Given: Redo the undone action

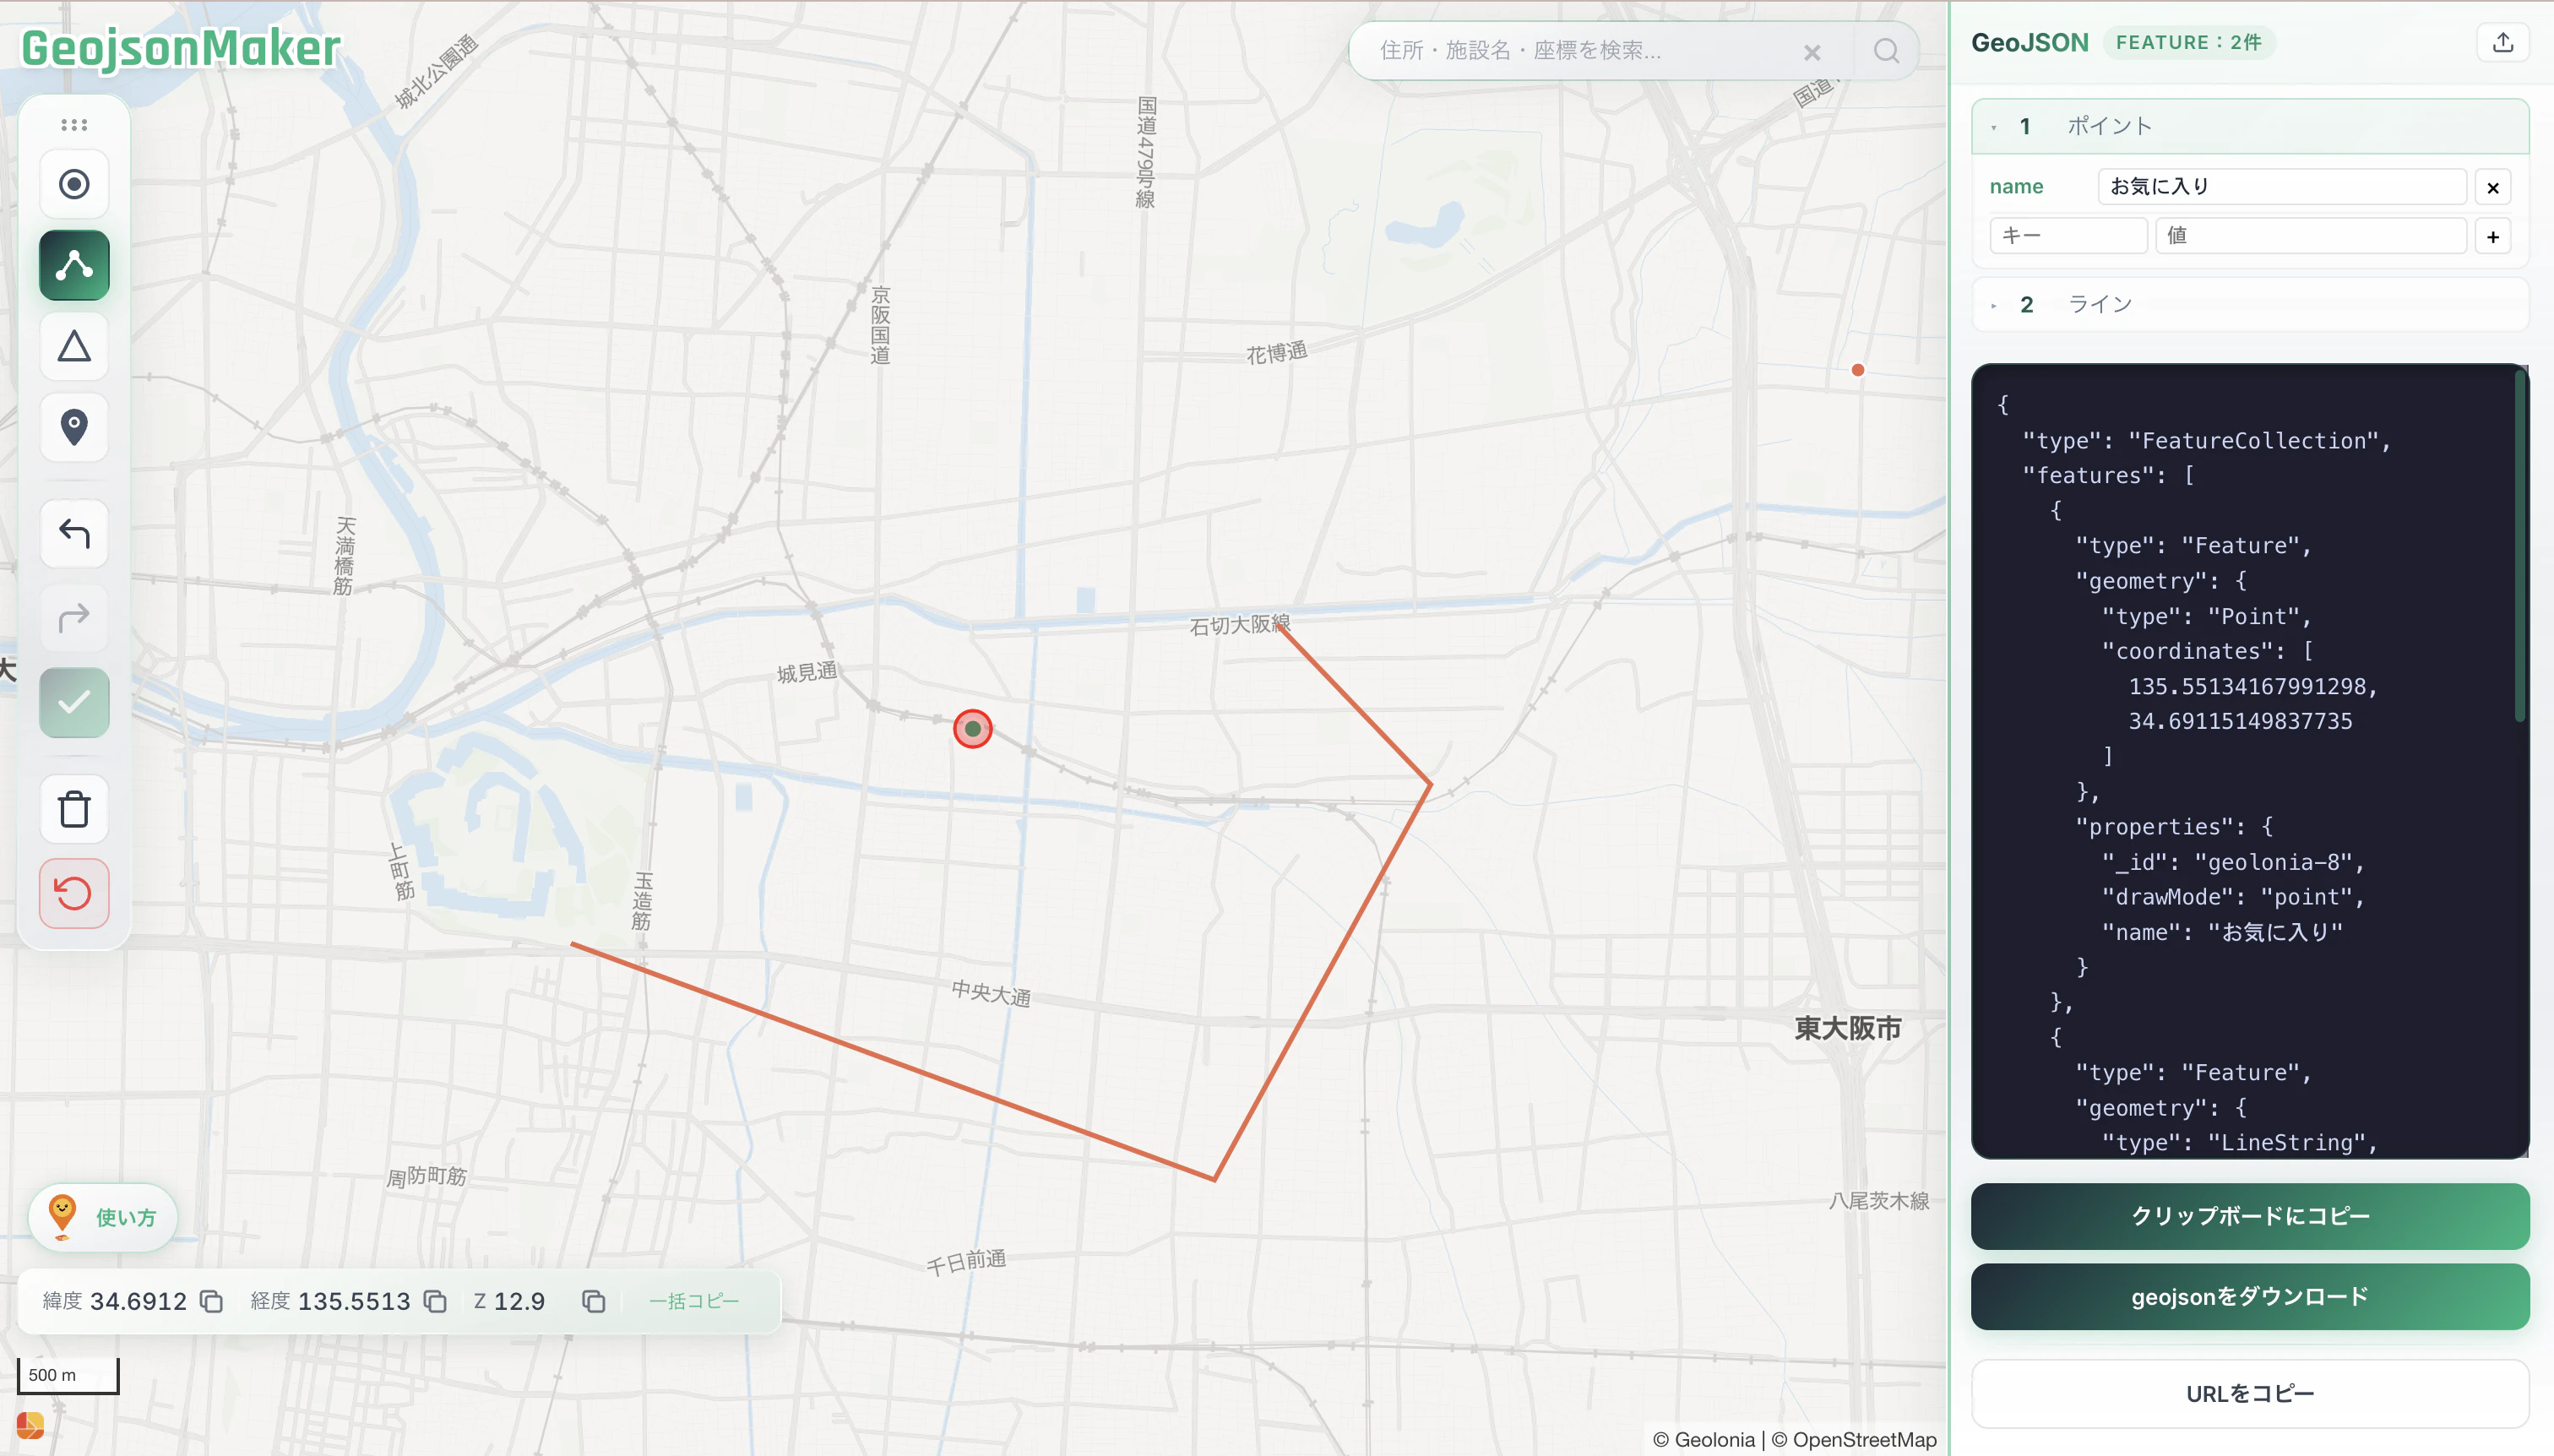Looking at the screenshot, I should coord(74,618).
